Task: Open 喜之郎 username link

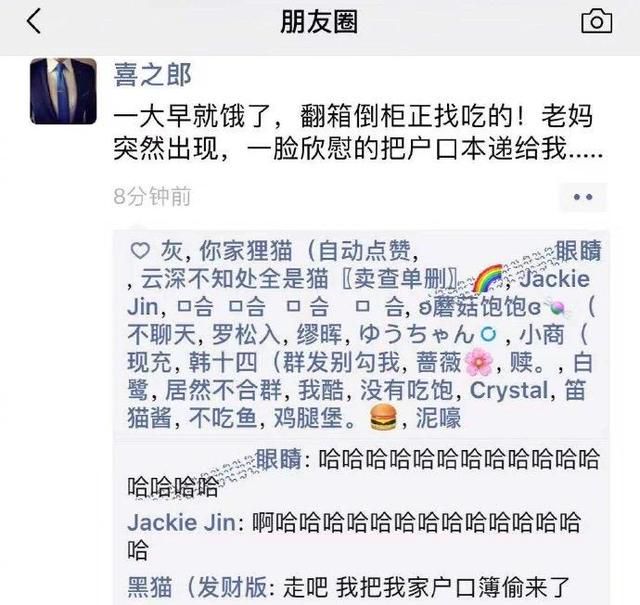Action: coord(153,75)
